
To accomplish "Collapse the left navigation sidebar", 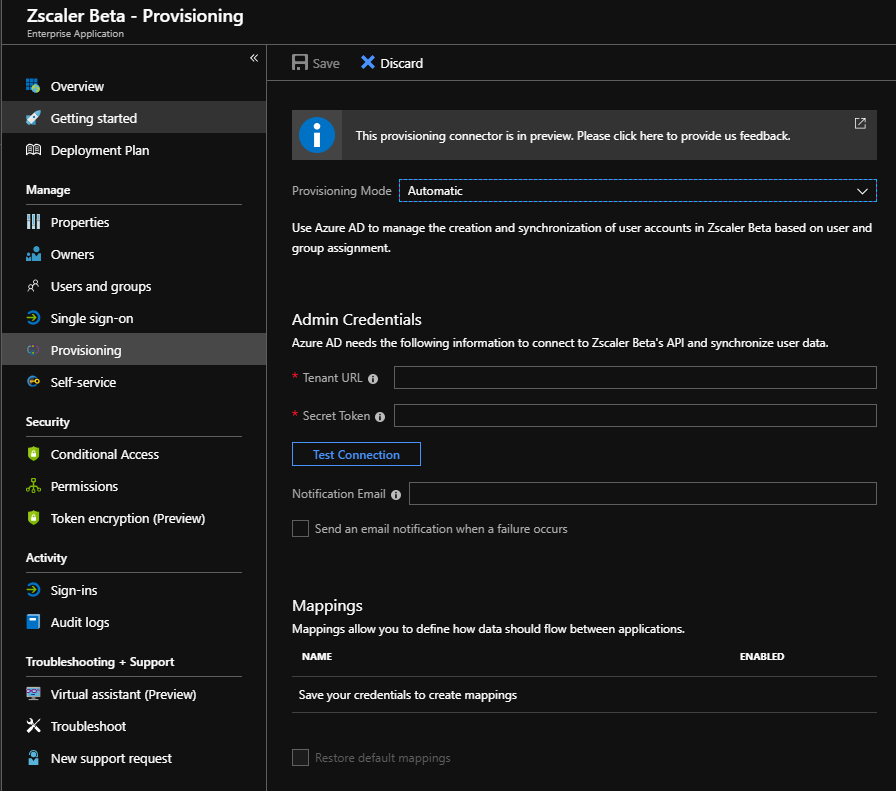I will click(x=254, y=58).
